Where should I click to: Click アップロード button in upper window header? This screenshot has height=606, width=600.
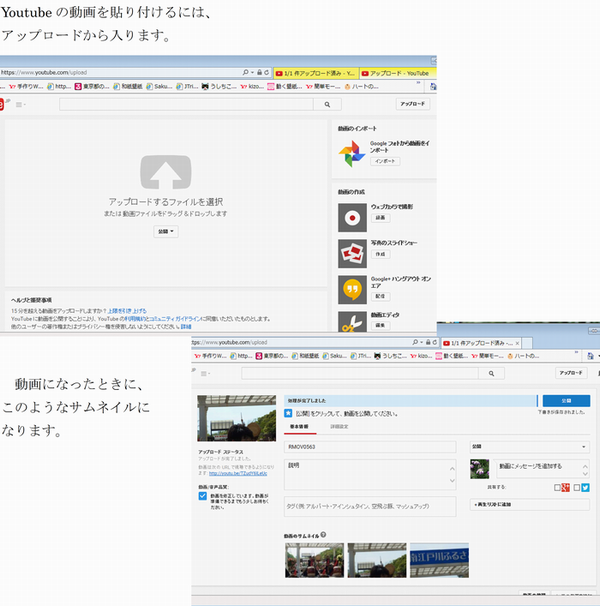(x=412, y=104)
